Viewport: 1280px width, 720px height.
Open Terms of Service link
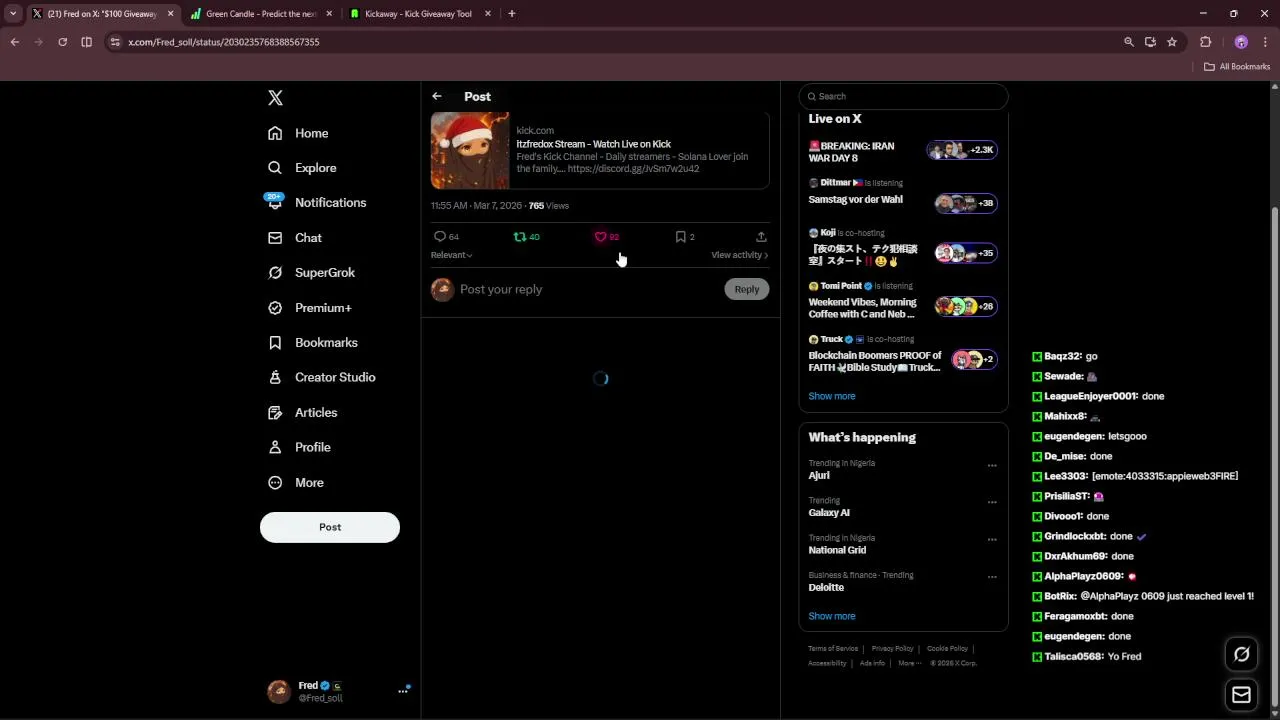[833, 649]
